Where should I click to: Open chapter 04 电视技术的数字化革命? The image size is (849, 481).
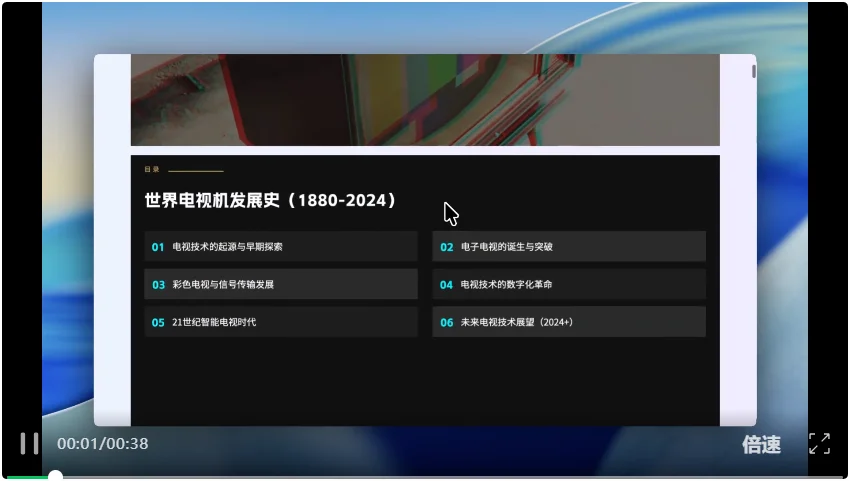point(569,284)
